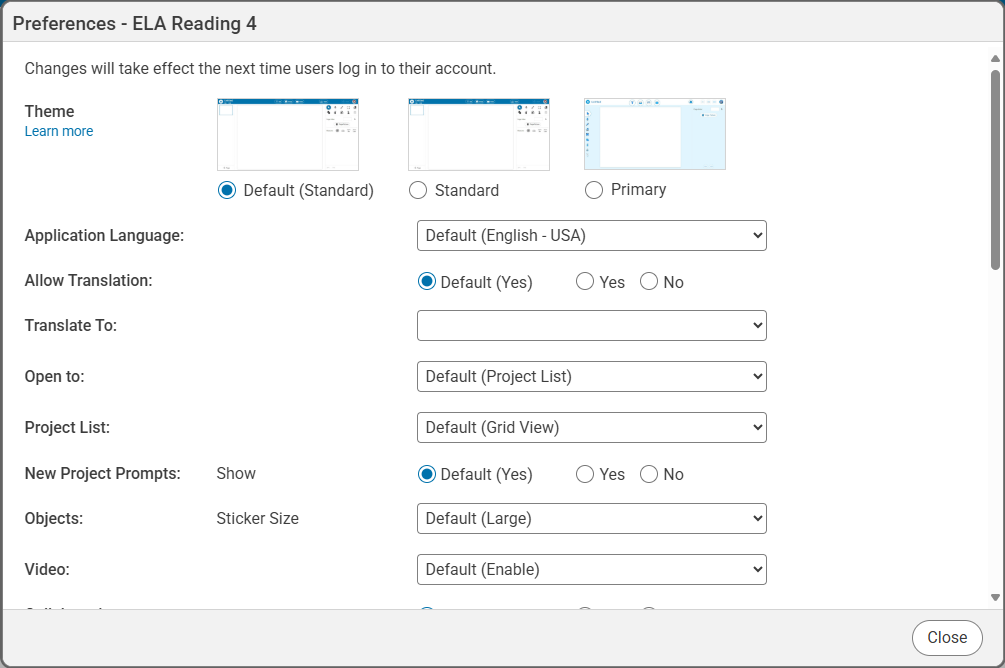Choose Default (Yes) for New Project Prompts
Viewport: 1005px width, 668px height.
[427, 474]
